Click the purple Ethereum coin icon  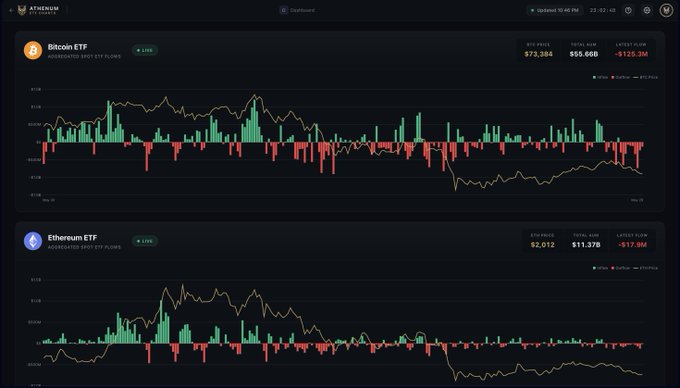pyautogui.click(x=33, y=241)
